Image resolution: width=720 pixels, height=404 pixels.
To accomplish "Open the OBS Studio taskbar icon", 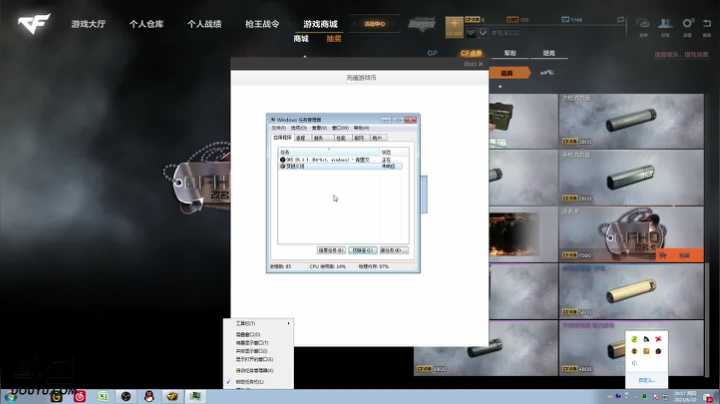I will click(x=126, y=396).
